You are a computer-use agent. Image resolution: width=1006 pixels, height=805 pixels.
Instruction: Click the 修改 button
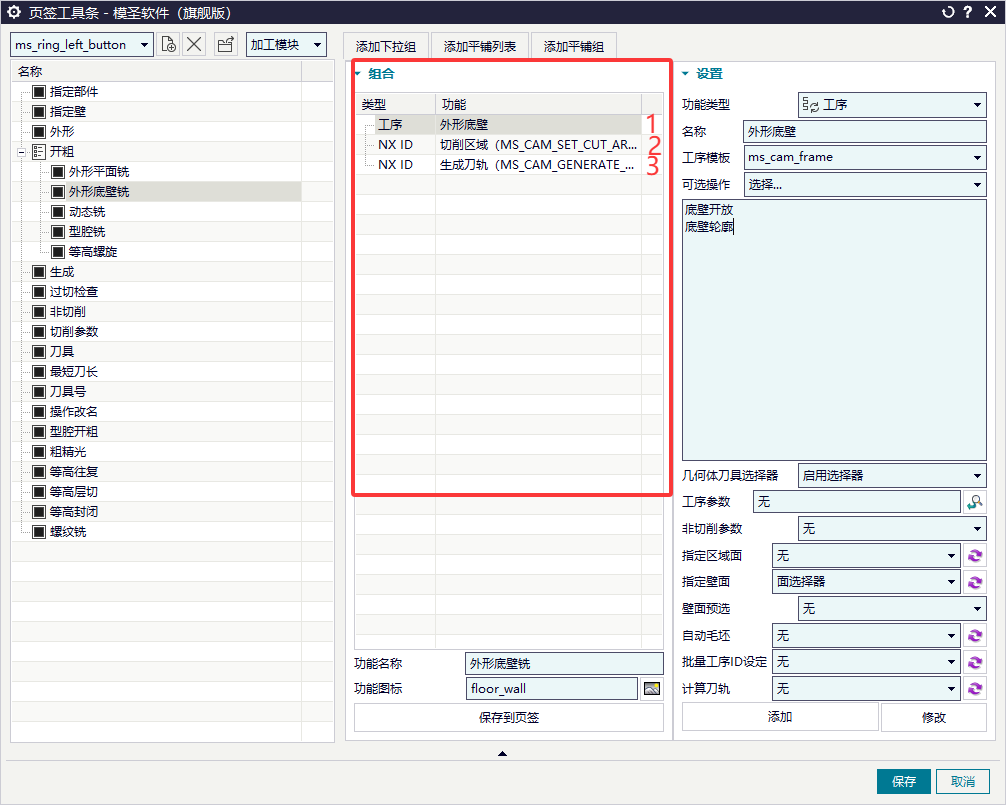(x=934, y=717)
